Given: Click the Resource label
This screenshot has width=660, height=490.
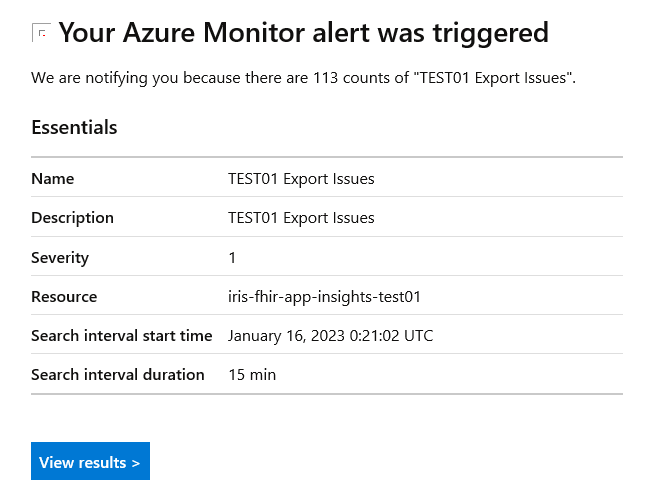Looking at the screenshot, I should pyautogui.click(x=64, y=297).
